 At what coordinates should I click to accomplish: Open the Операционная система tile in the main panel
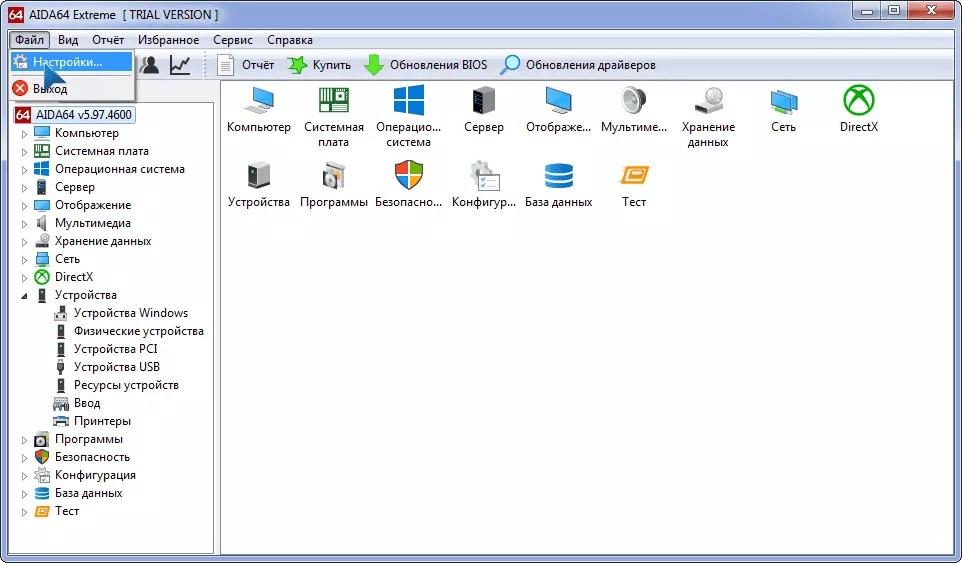tap(409, 117)
